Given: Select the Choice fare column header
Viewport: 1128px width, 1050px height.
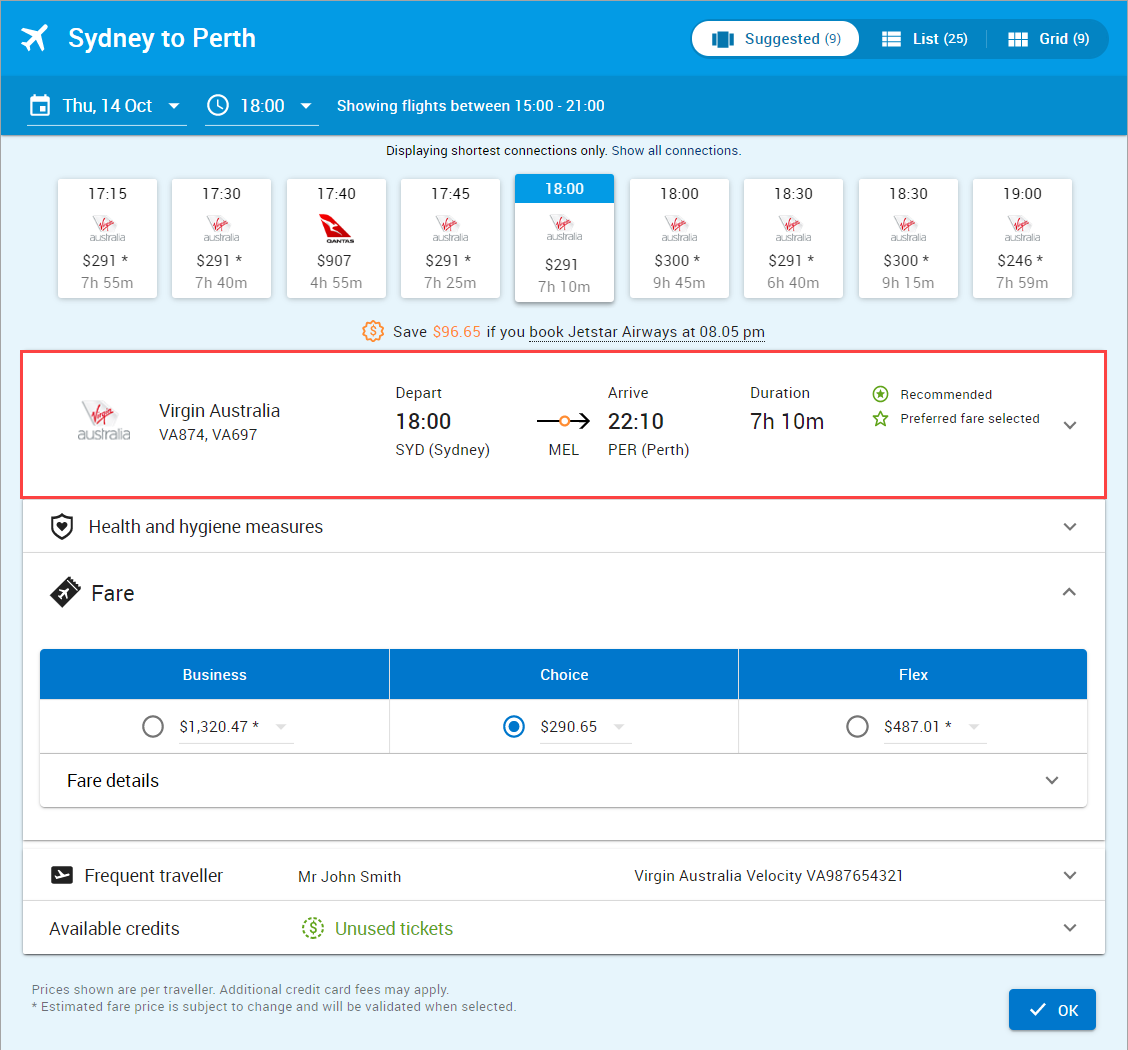Looking at the screenshot, I should coord(564,675).
